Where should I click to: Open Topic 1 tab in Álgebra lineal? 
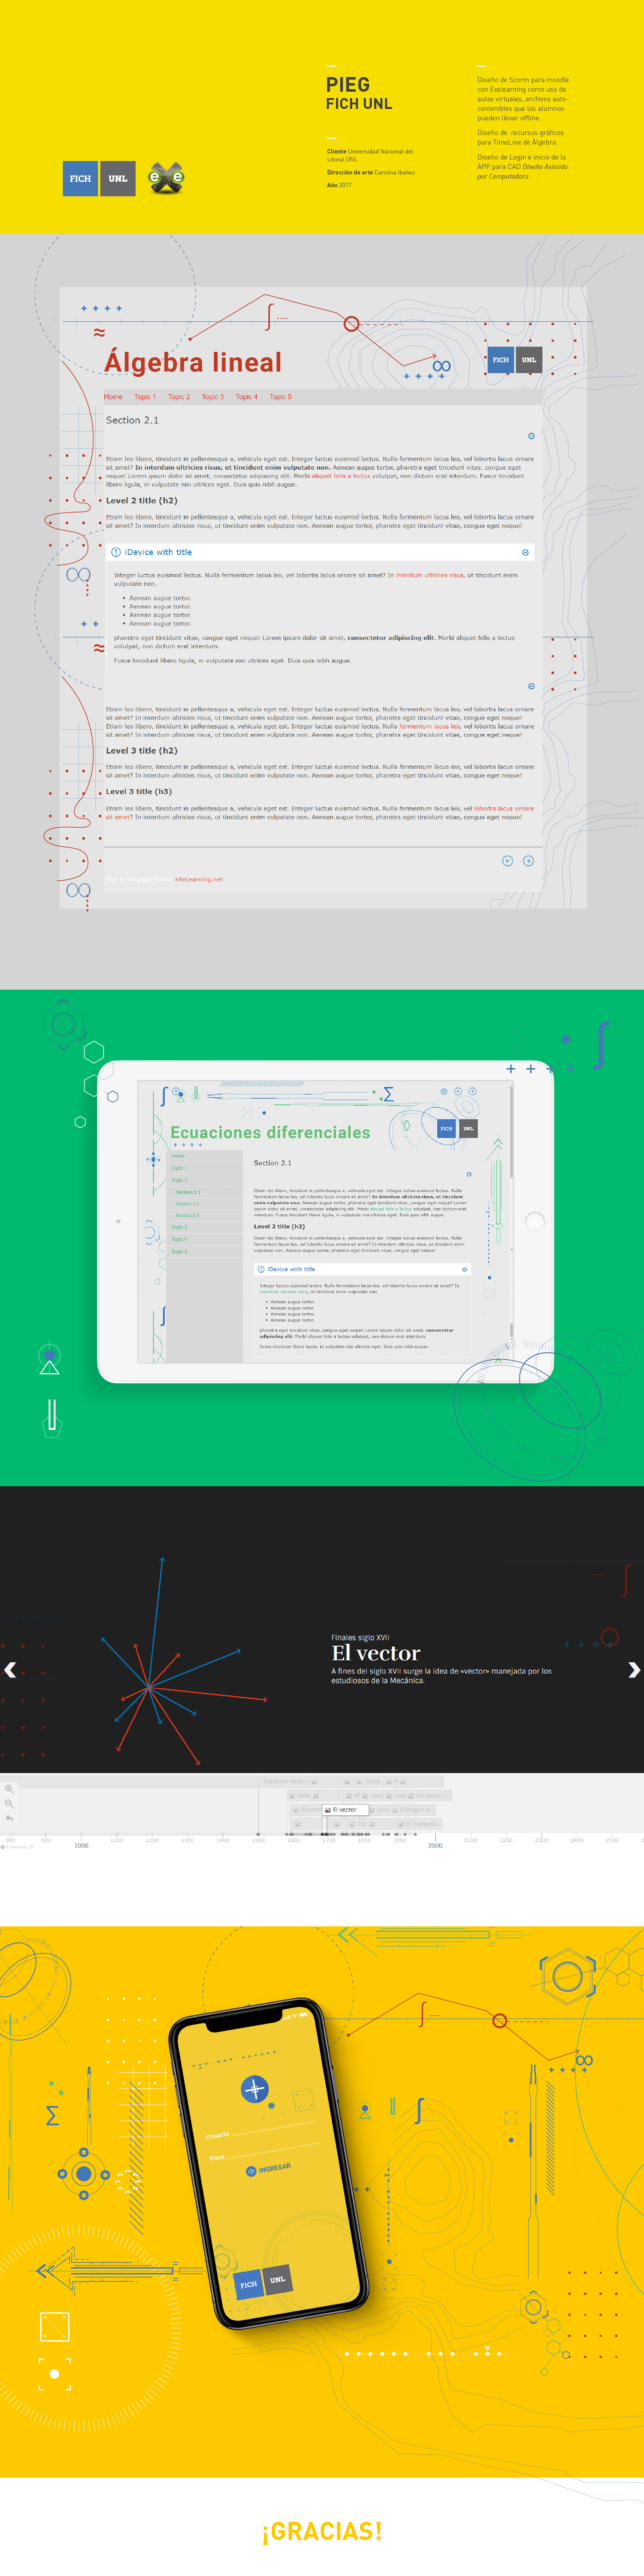pos(145,397)
